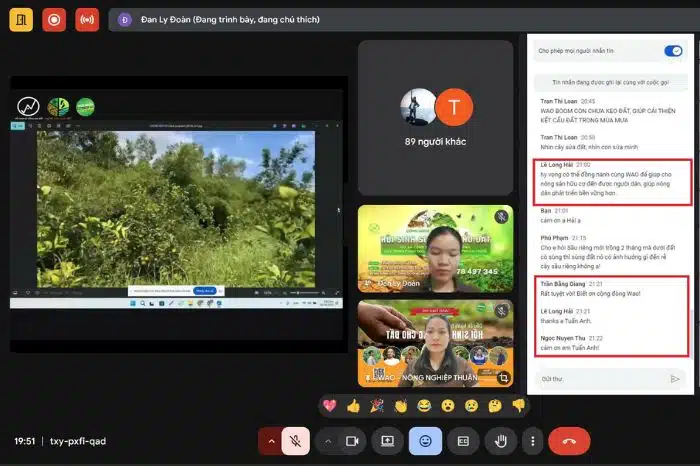The height and width of the screenshot is (466, 700).
Task: Close the emoji reactions bar via smiley button
Action: [x=425, y=440]
